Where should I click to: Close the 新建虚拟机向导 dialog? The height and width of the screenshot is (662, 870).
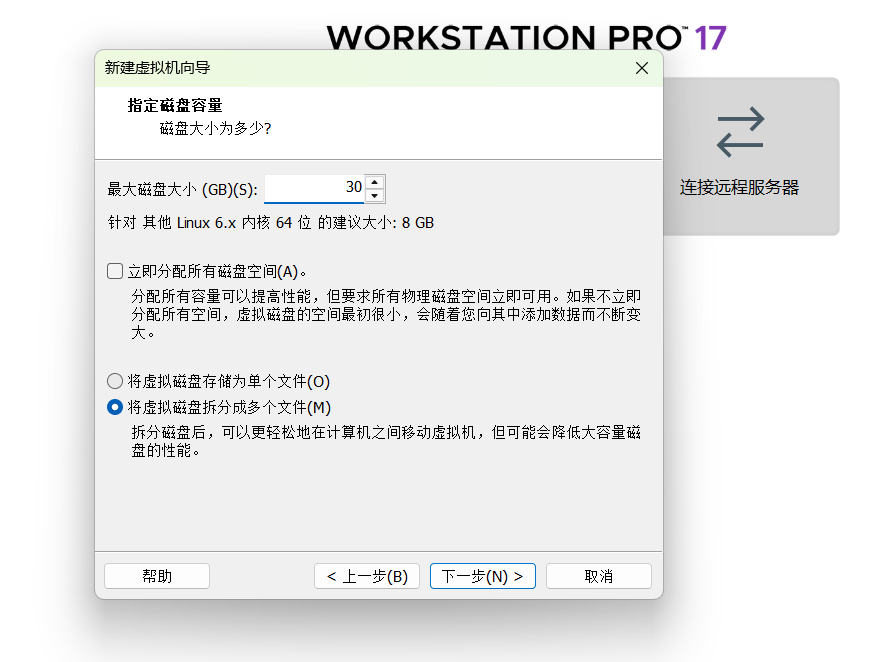point(642,68)
